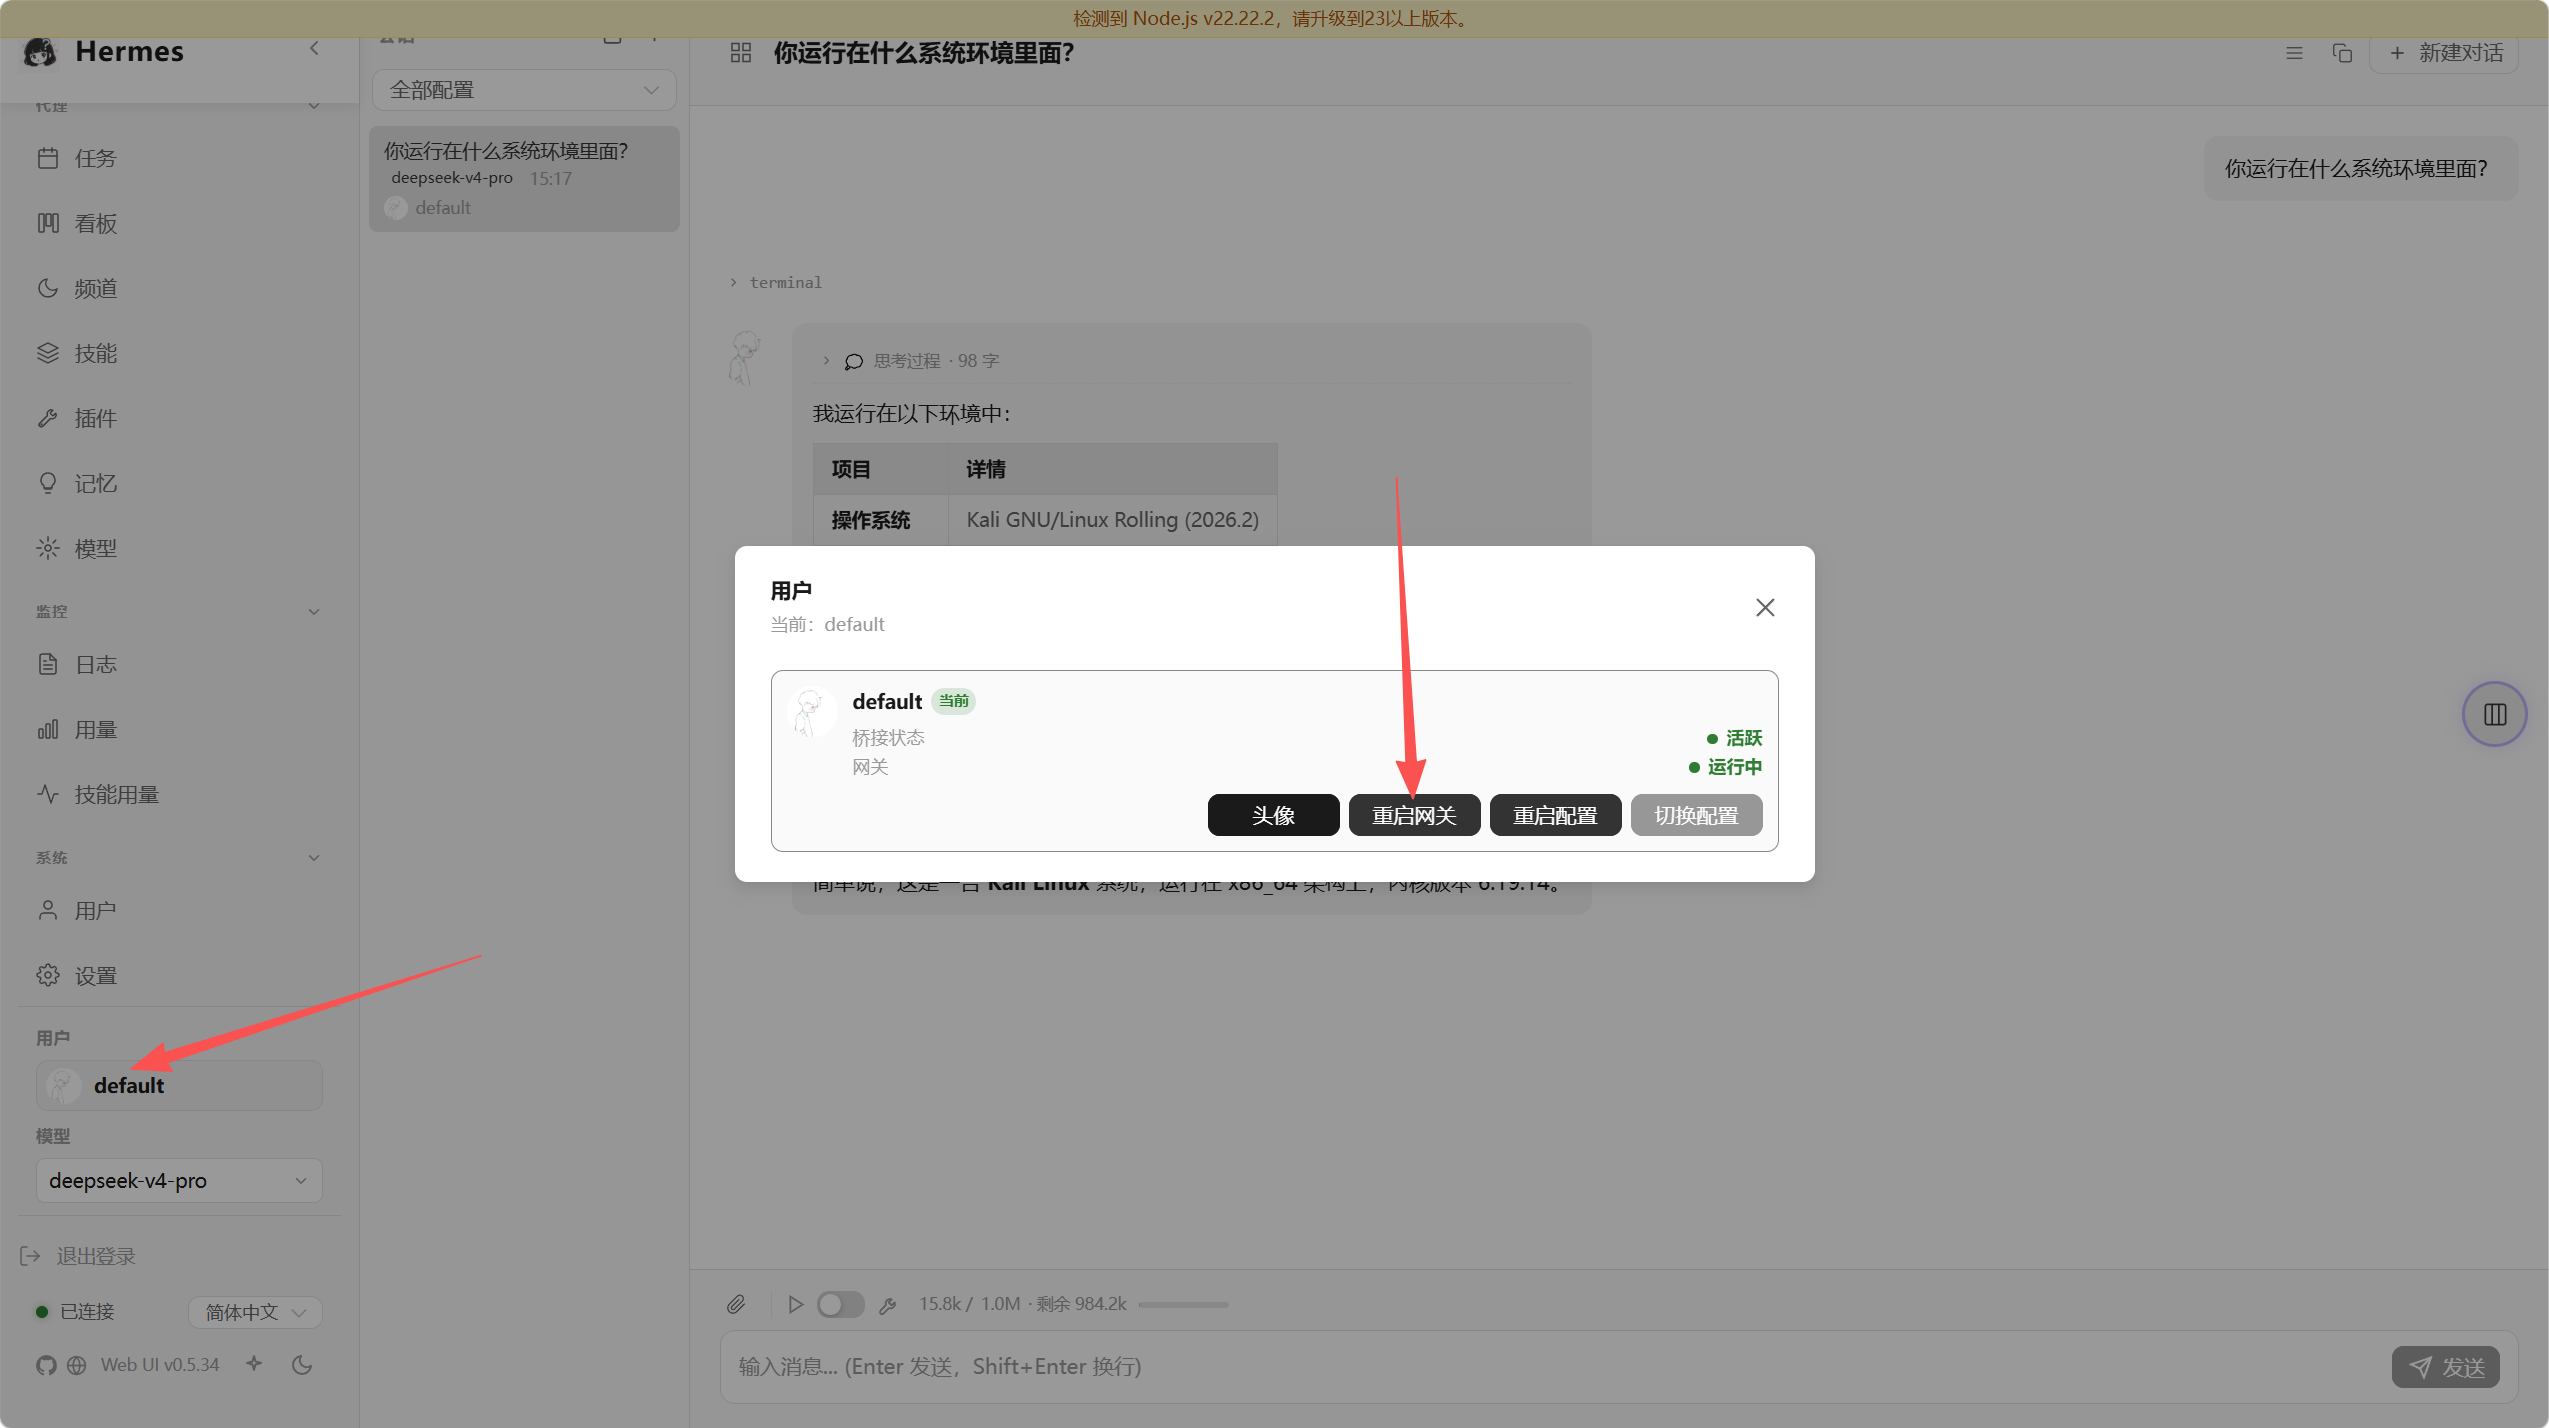Toggle dark mode moon icon
Viewport: 2549px width, 1428px height.
(x=302, y=1365)
